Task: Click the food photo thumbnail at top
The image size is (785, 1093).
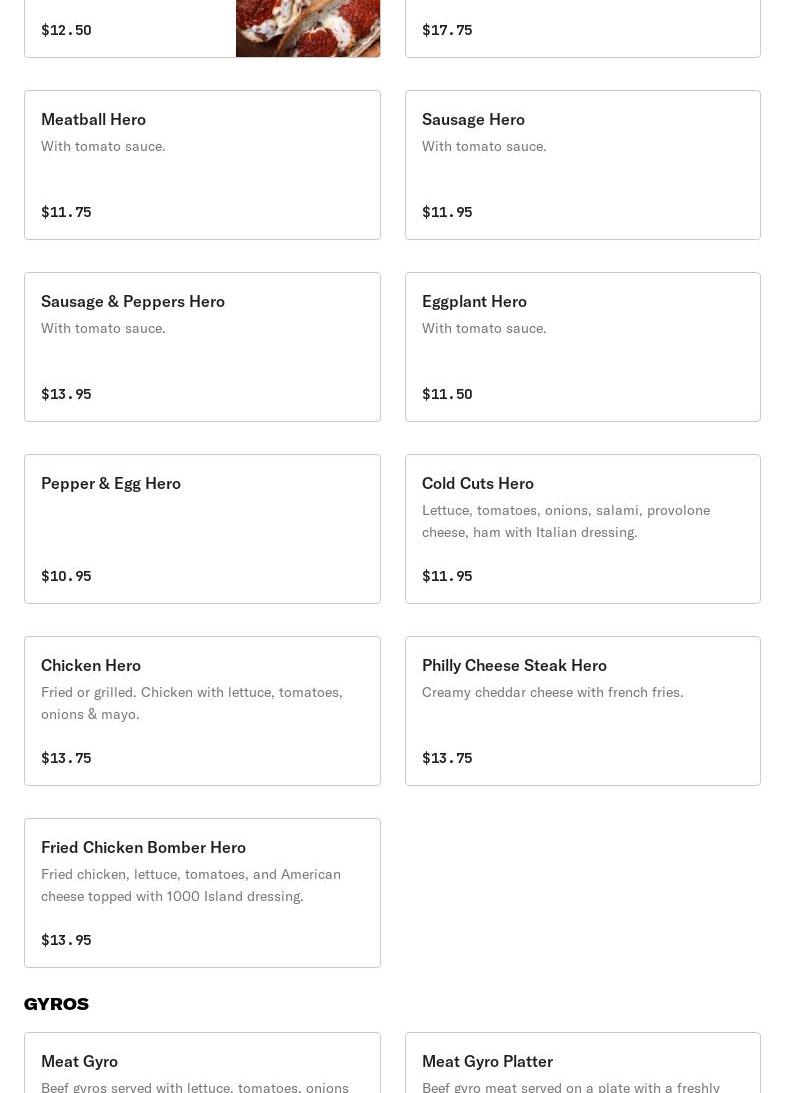Action: pyautogui.click(x=308, y=28)
